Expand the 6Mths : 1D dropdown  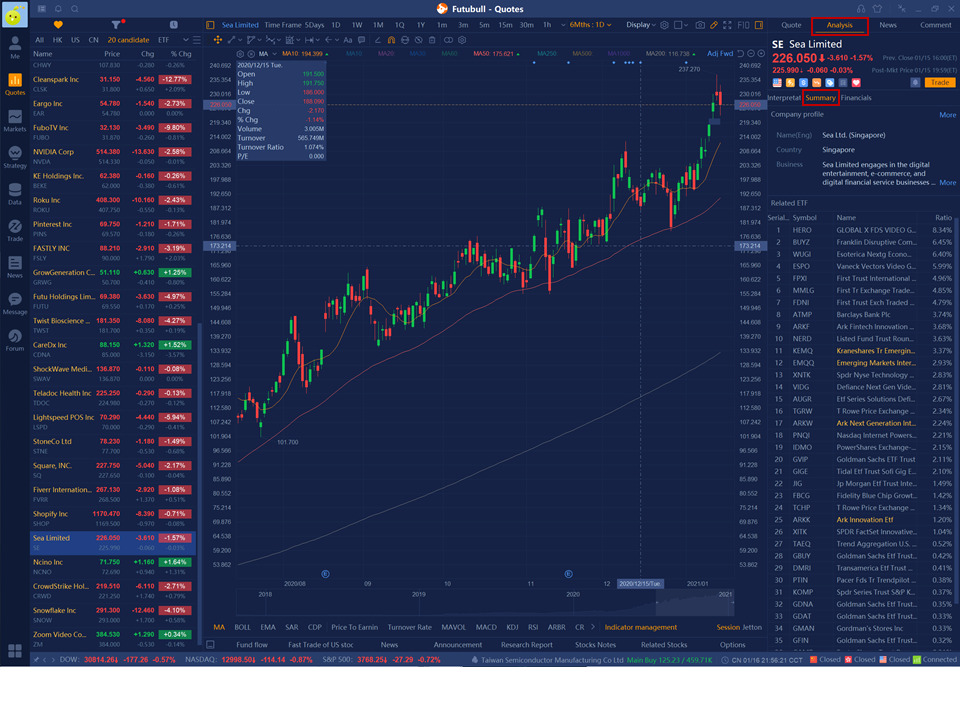click(590, 25)
